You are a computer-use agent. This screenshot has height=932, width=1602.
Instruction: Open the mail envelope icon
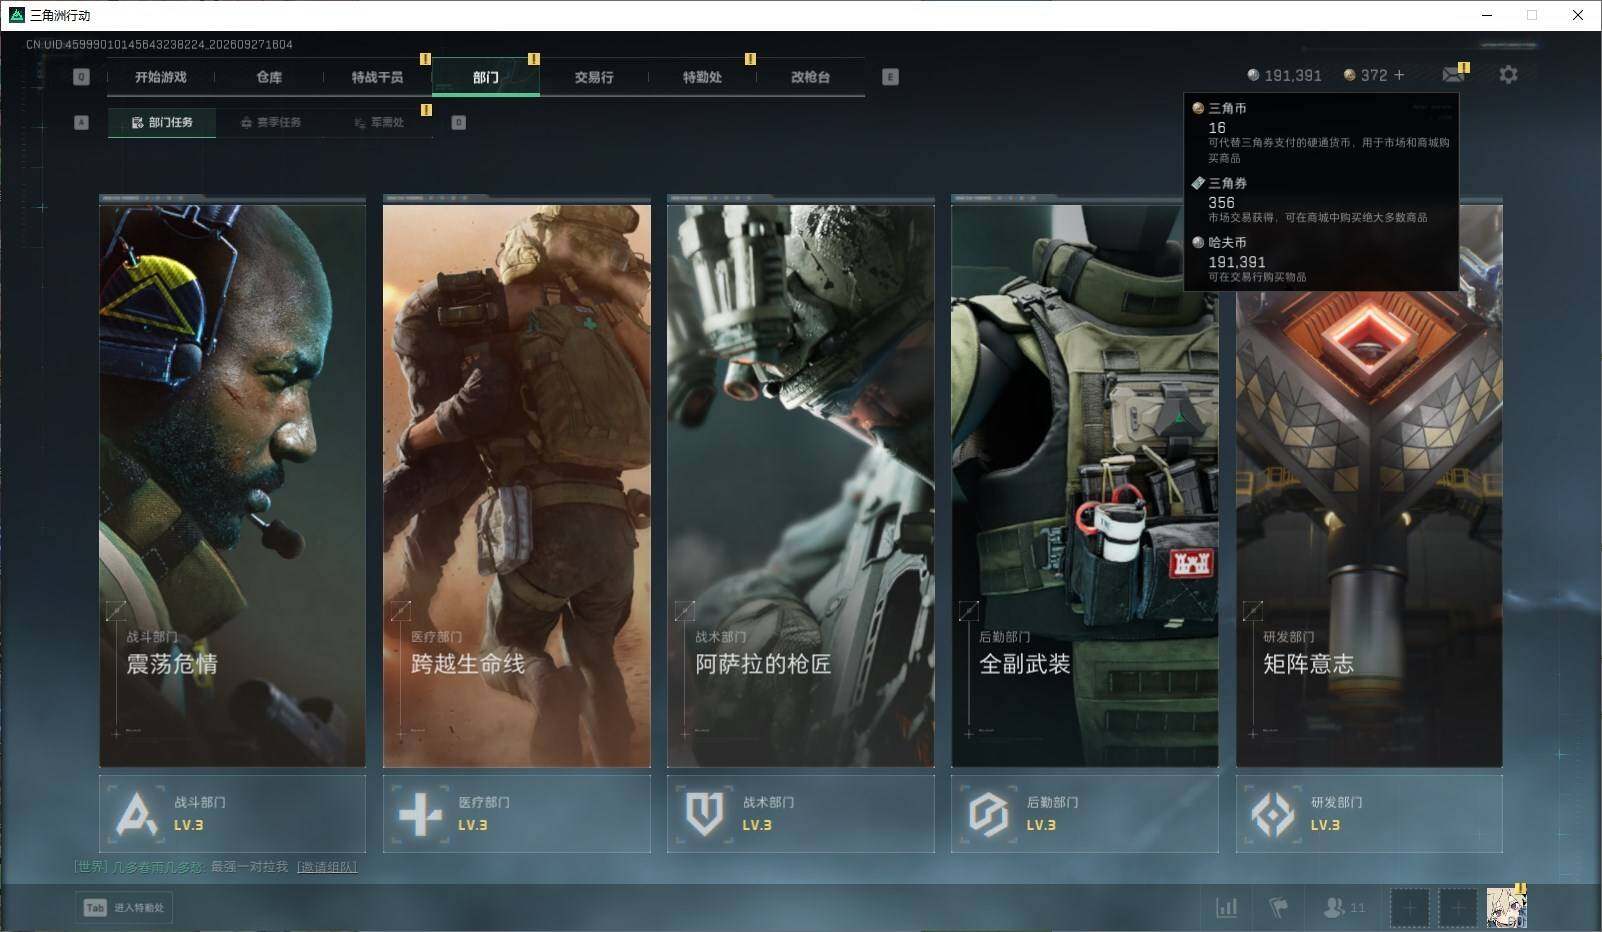(1453, 75)
